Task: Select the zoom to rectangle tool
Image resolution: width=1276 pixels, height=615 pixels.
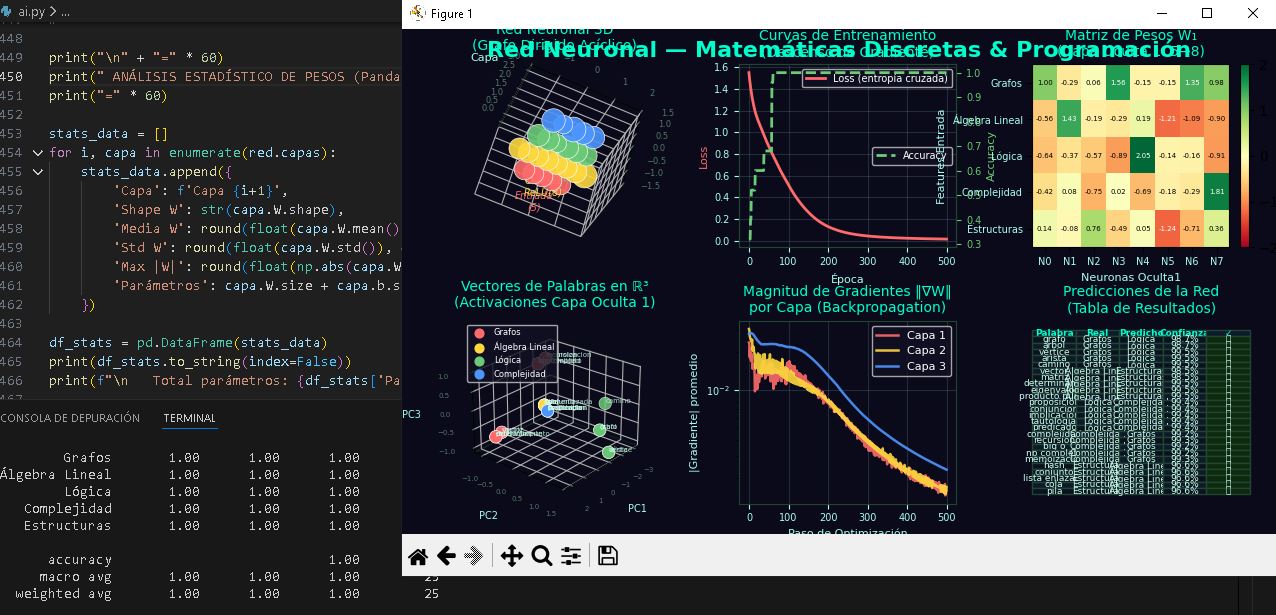Action: tap(541, 557)
